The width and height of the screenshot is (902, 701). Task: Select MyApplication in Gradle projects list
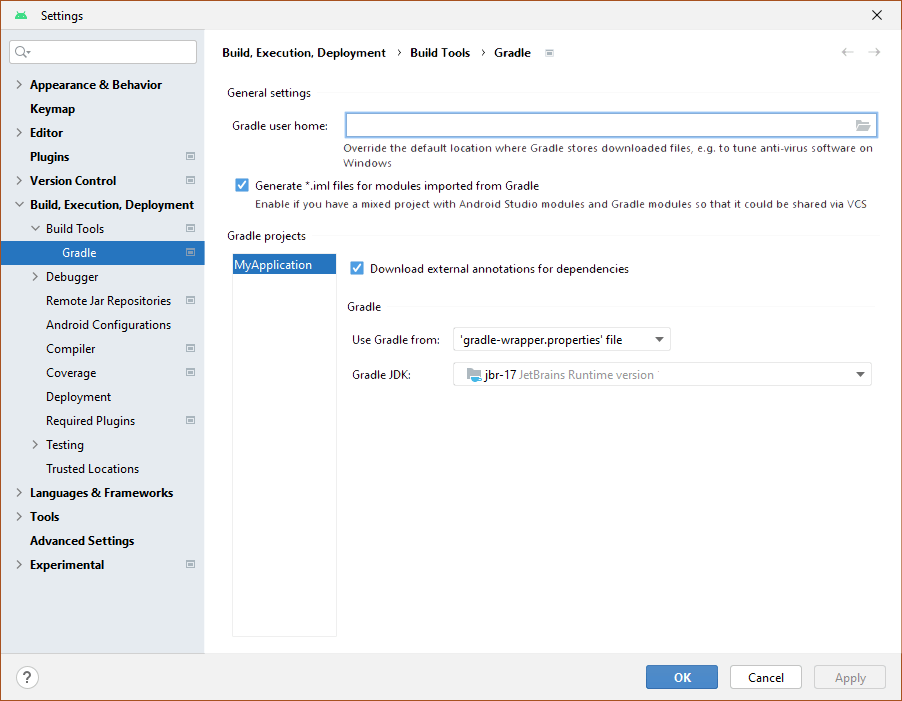[x=284, y=265]
